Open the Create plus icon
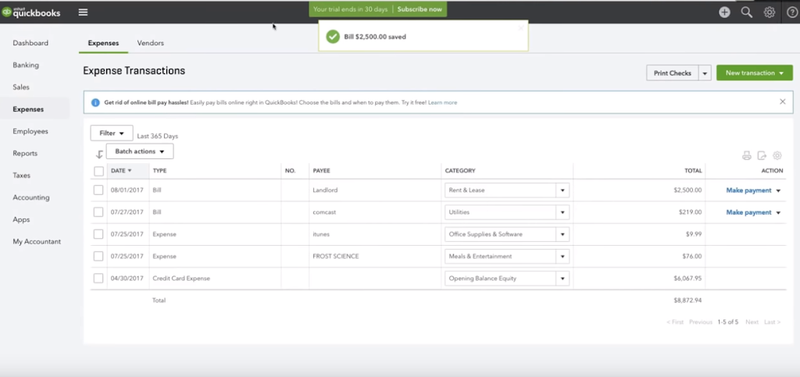Screen dimensions: 800x377 coord(724,12)
